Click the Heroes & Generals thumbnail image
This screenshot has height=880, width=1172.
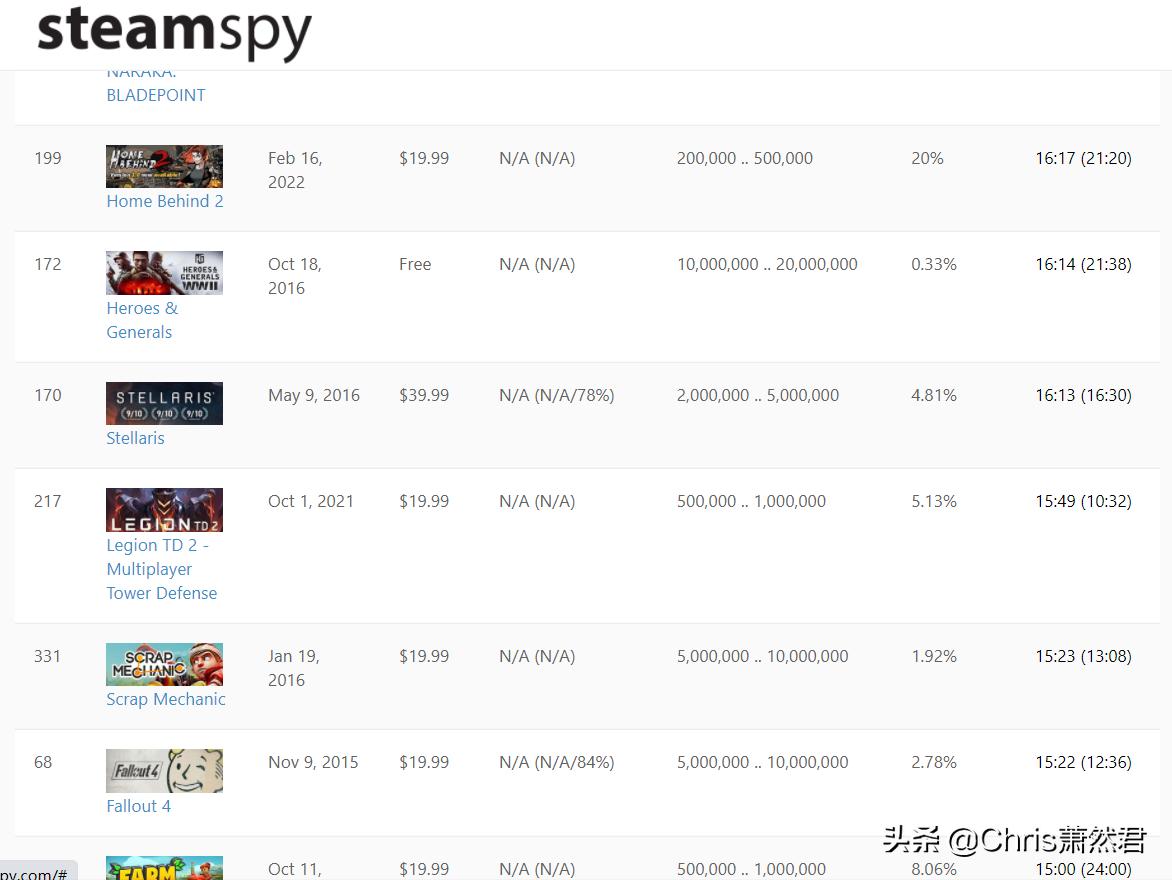(x=164, y=272)
